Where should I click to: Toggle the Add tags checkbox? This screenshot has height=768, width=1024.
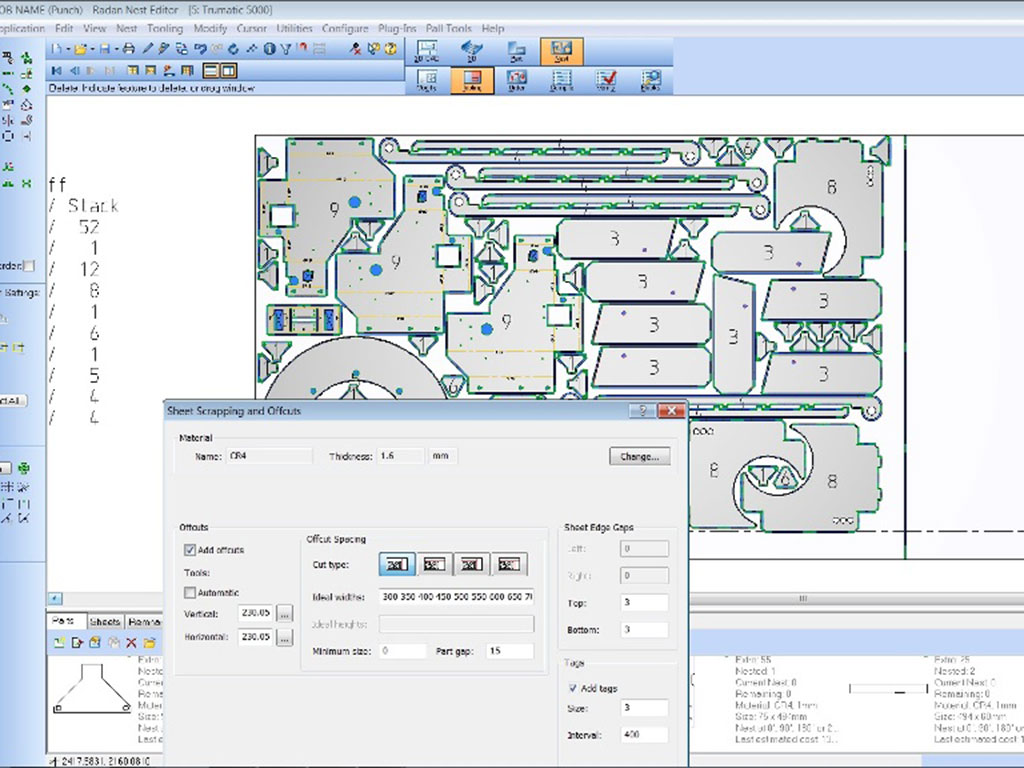[572, 688]
